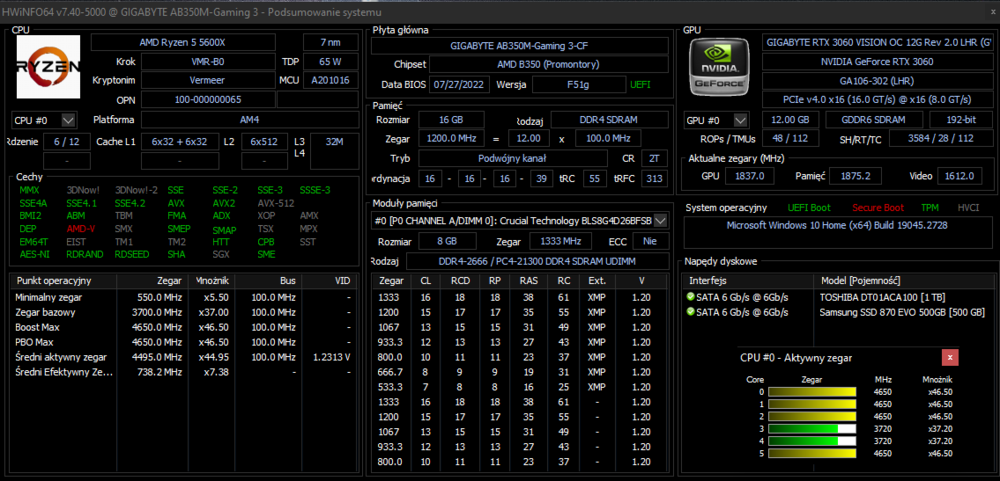Viewport: 1000px width, 481px height.
Task: Click Core 0 clock bar
Action: pos(812,392)
